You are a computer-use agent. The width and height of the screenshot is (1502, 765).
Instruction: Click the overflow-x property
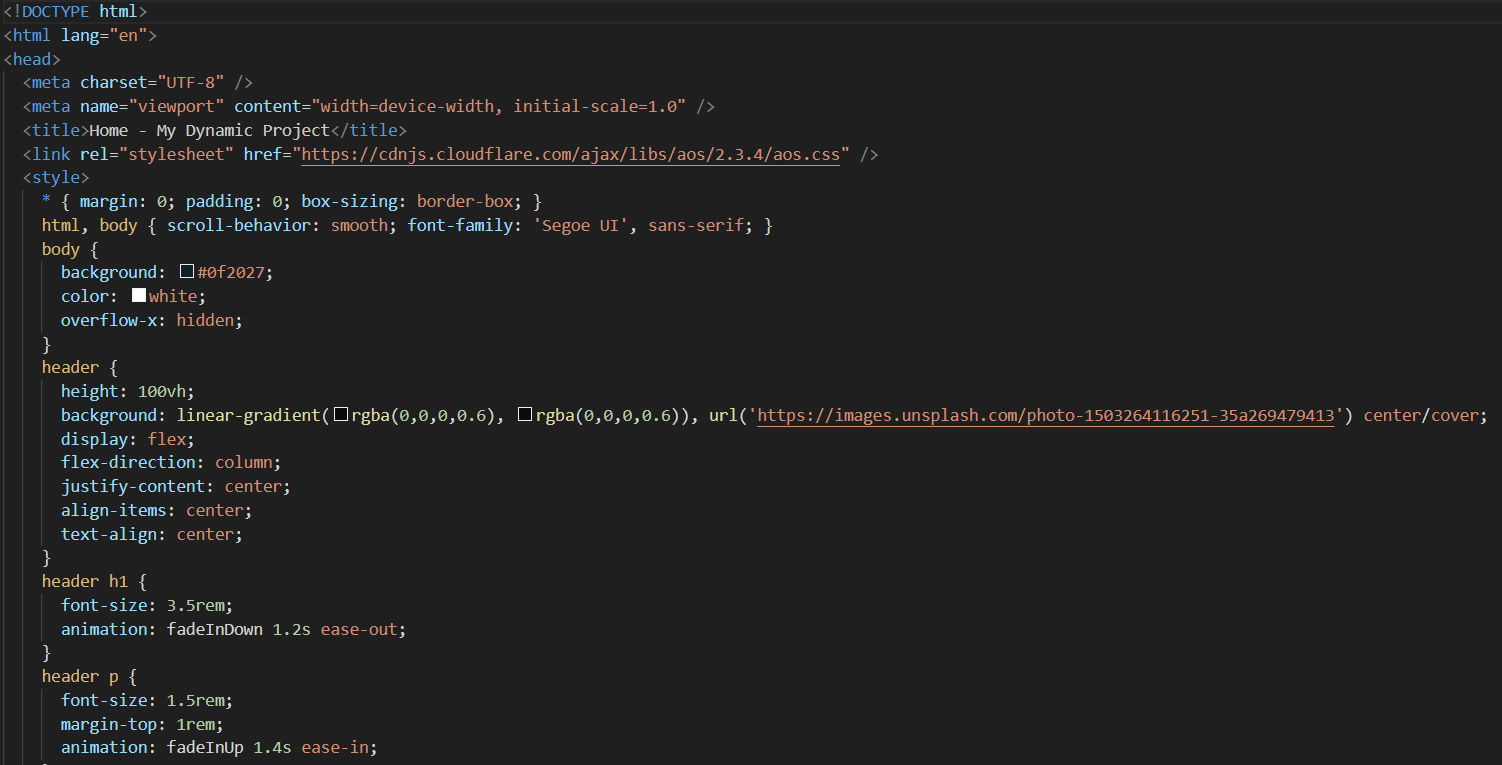click(x=109, y=320)
